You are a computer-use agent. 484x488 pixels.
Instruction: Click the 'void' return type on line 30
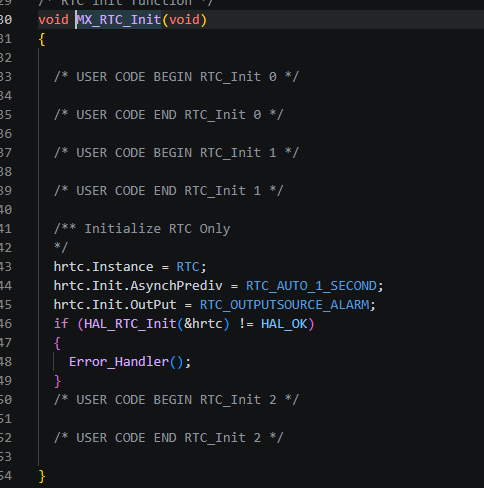(x=53, y=20)
